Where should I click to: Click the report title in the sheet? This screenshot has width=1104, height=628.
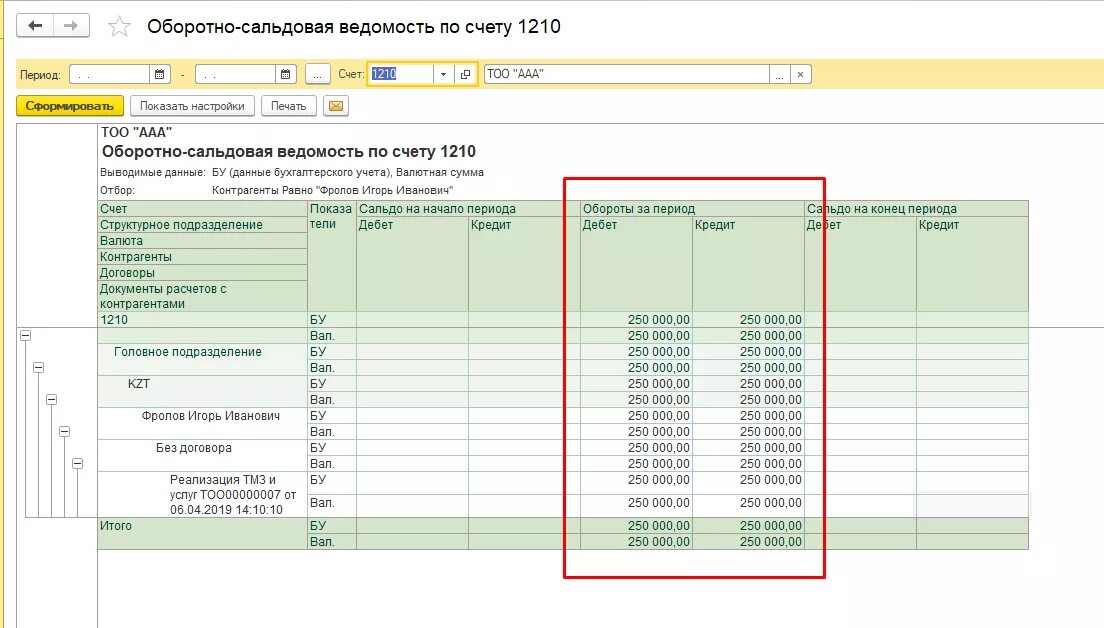pos(289,151)
